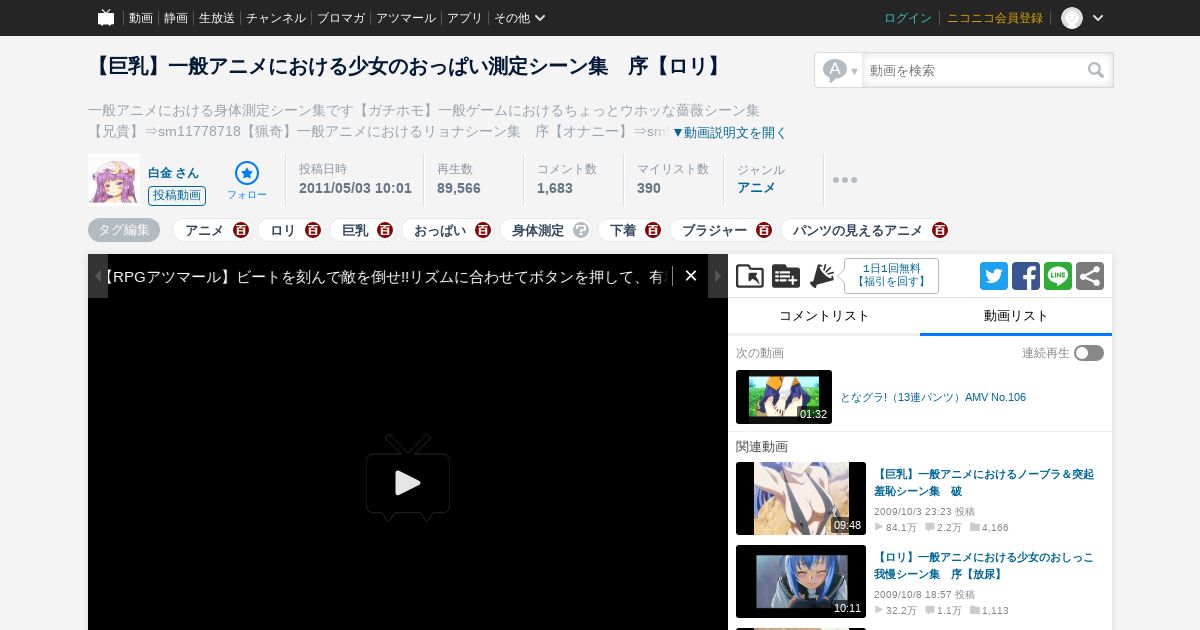This screenshot has height=630, width=1200.
Task: Toggle the 連続再生 switch
Action: 1089,353
